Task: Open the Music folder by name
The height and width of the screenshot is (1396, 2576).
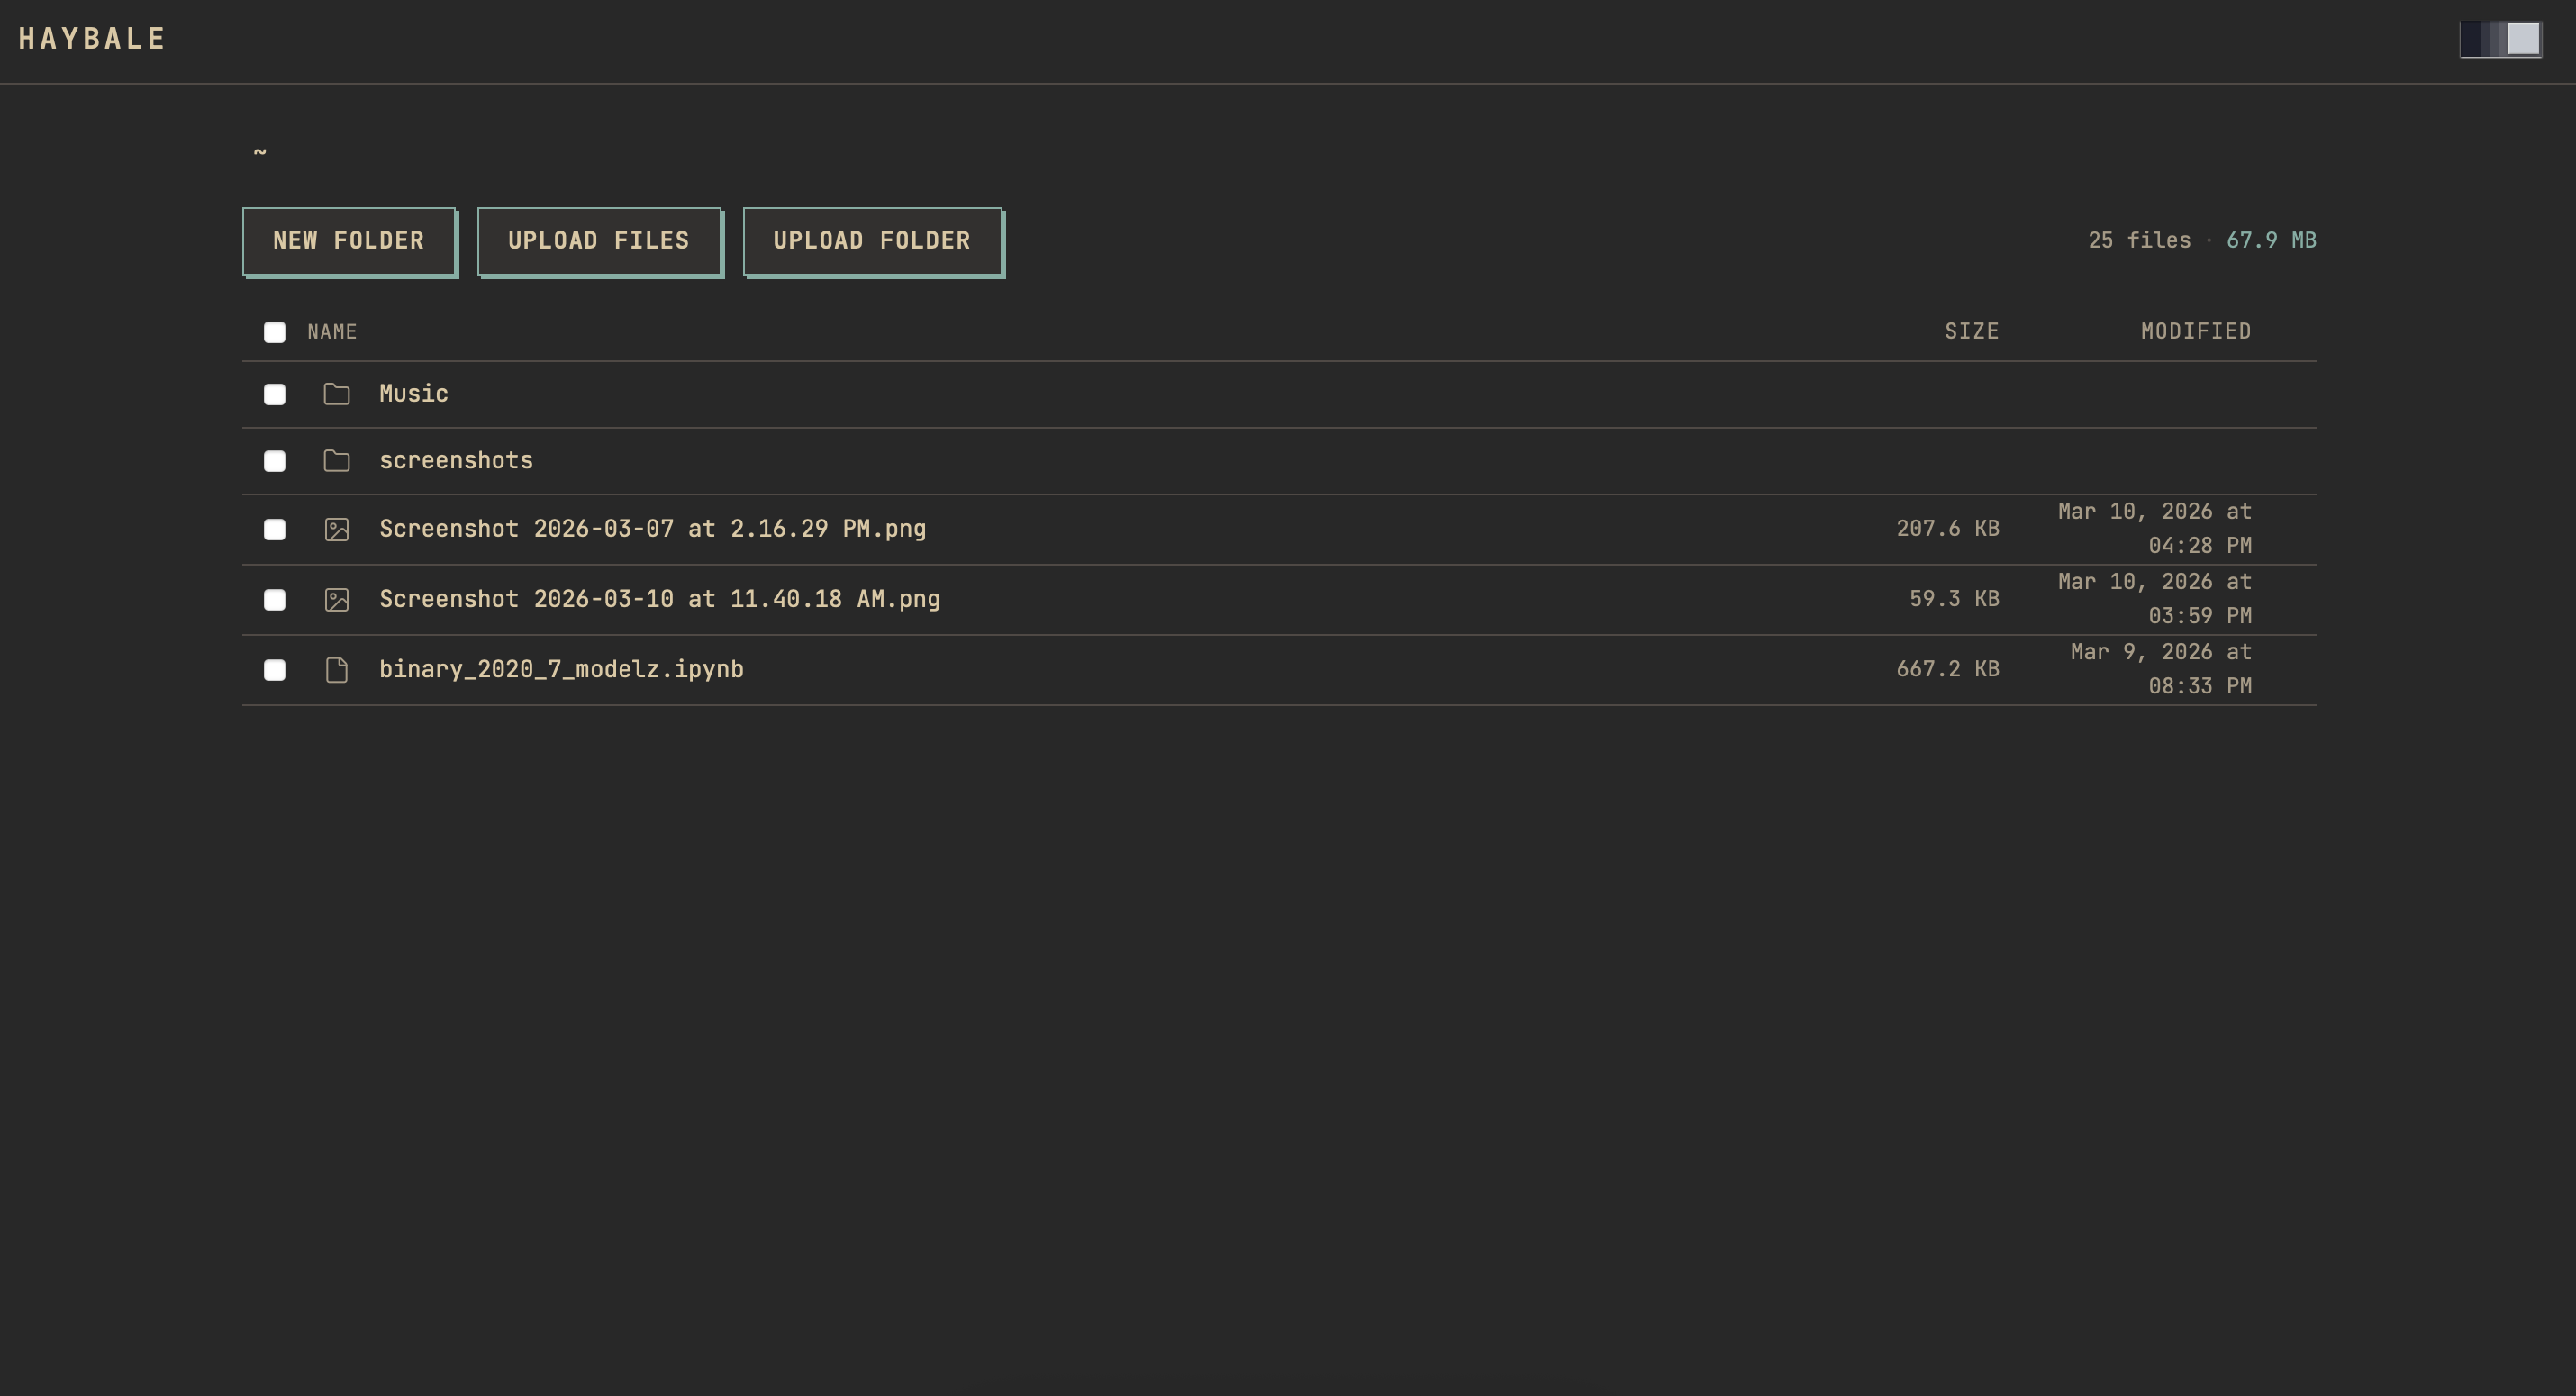Action: click(413, 394)
